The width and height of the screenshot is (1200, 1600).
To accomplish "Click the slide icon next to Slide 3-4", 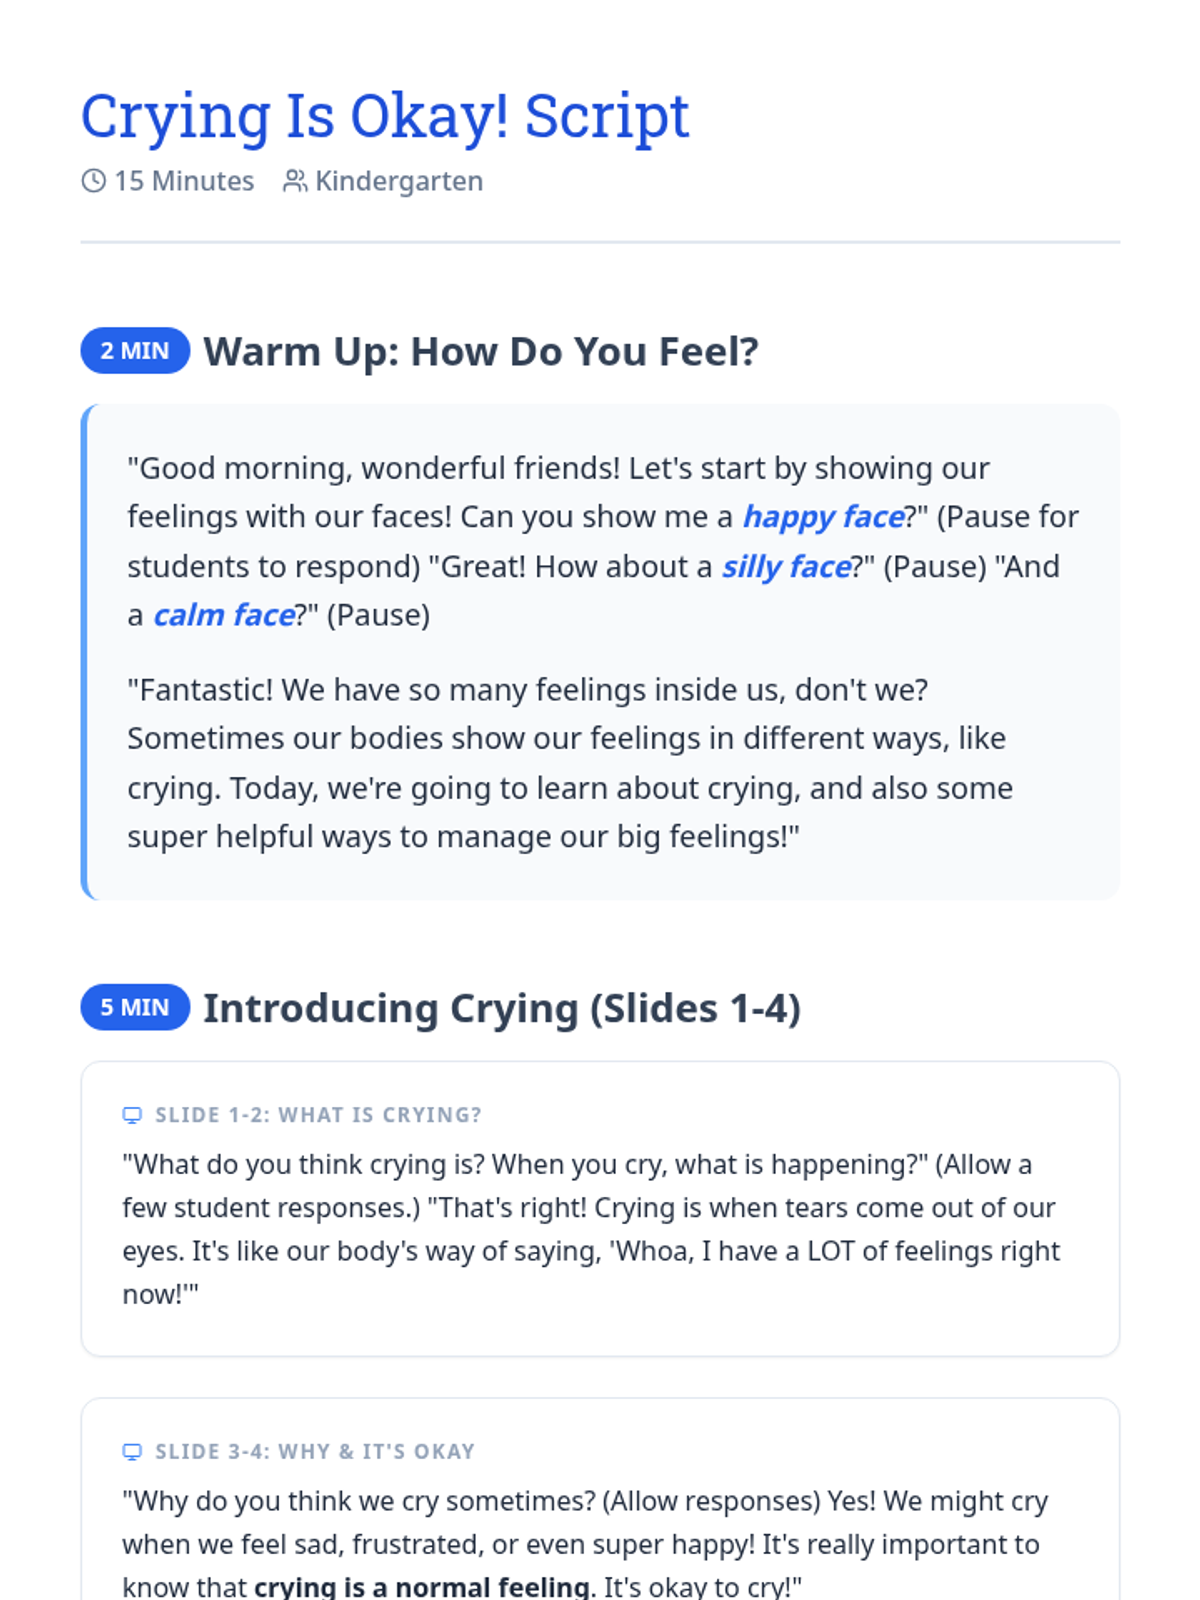I will click(x=132, y=1452).
